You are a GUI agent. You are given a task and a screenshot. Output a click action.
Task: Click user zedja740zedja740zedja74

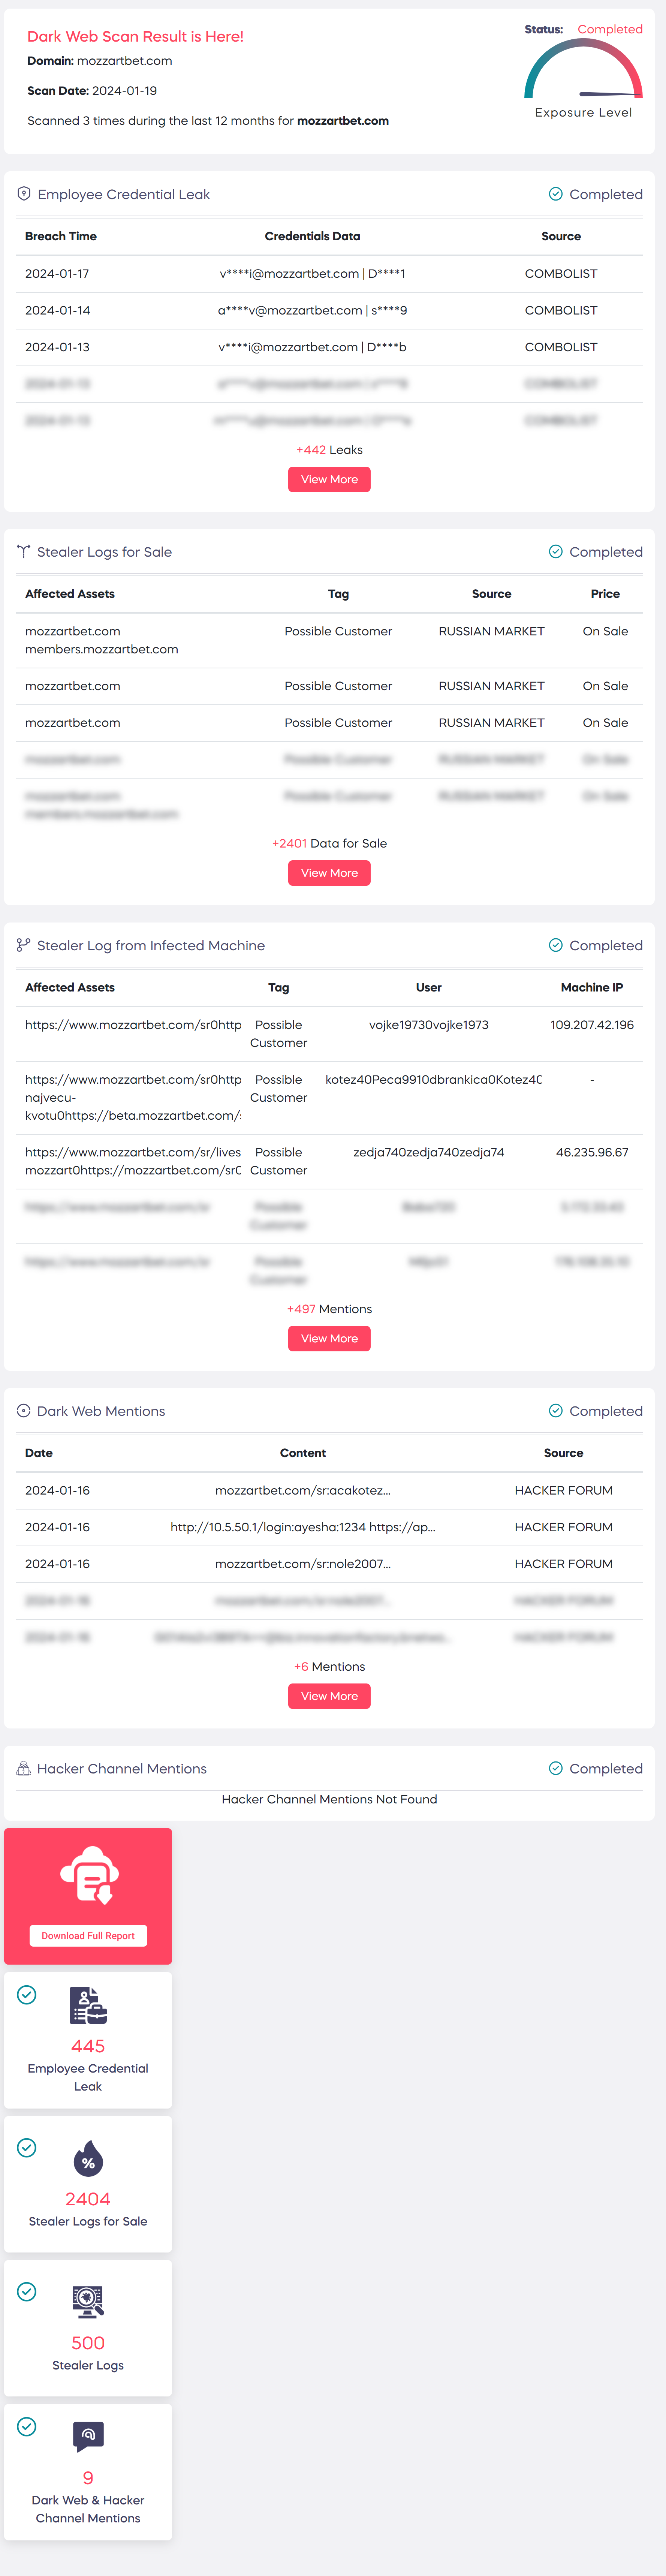point(429,1152)
